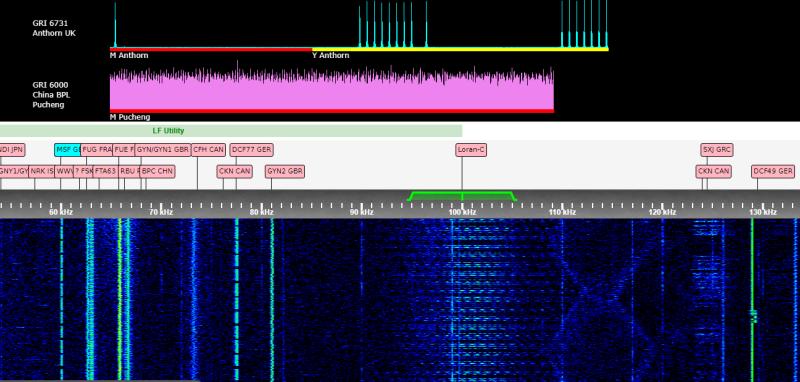The height and width of the screenshot is (382, 800).
Task: Select the CKN CAN label near 125 kHz
Action: coord(713,171)
